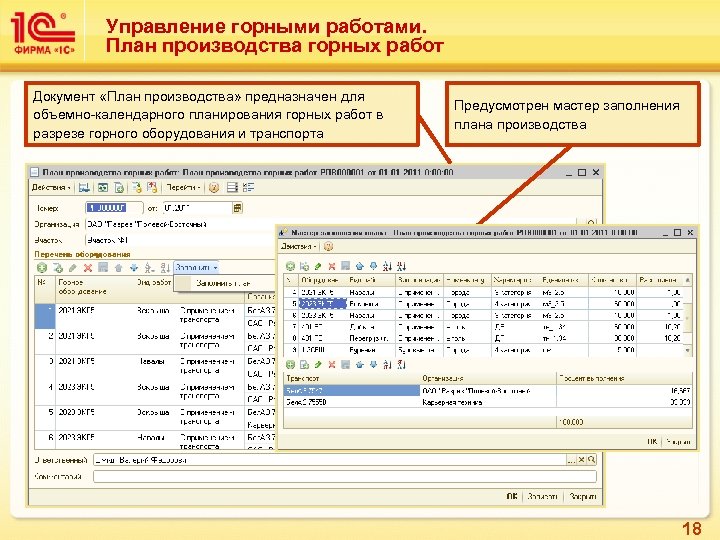Image resolution: width=720 pixels, height=540 pixels.
Task: Select row 5 highlighted in the upper Мастер table
Action: [x=484, y=304]
